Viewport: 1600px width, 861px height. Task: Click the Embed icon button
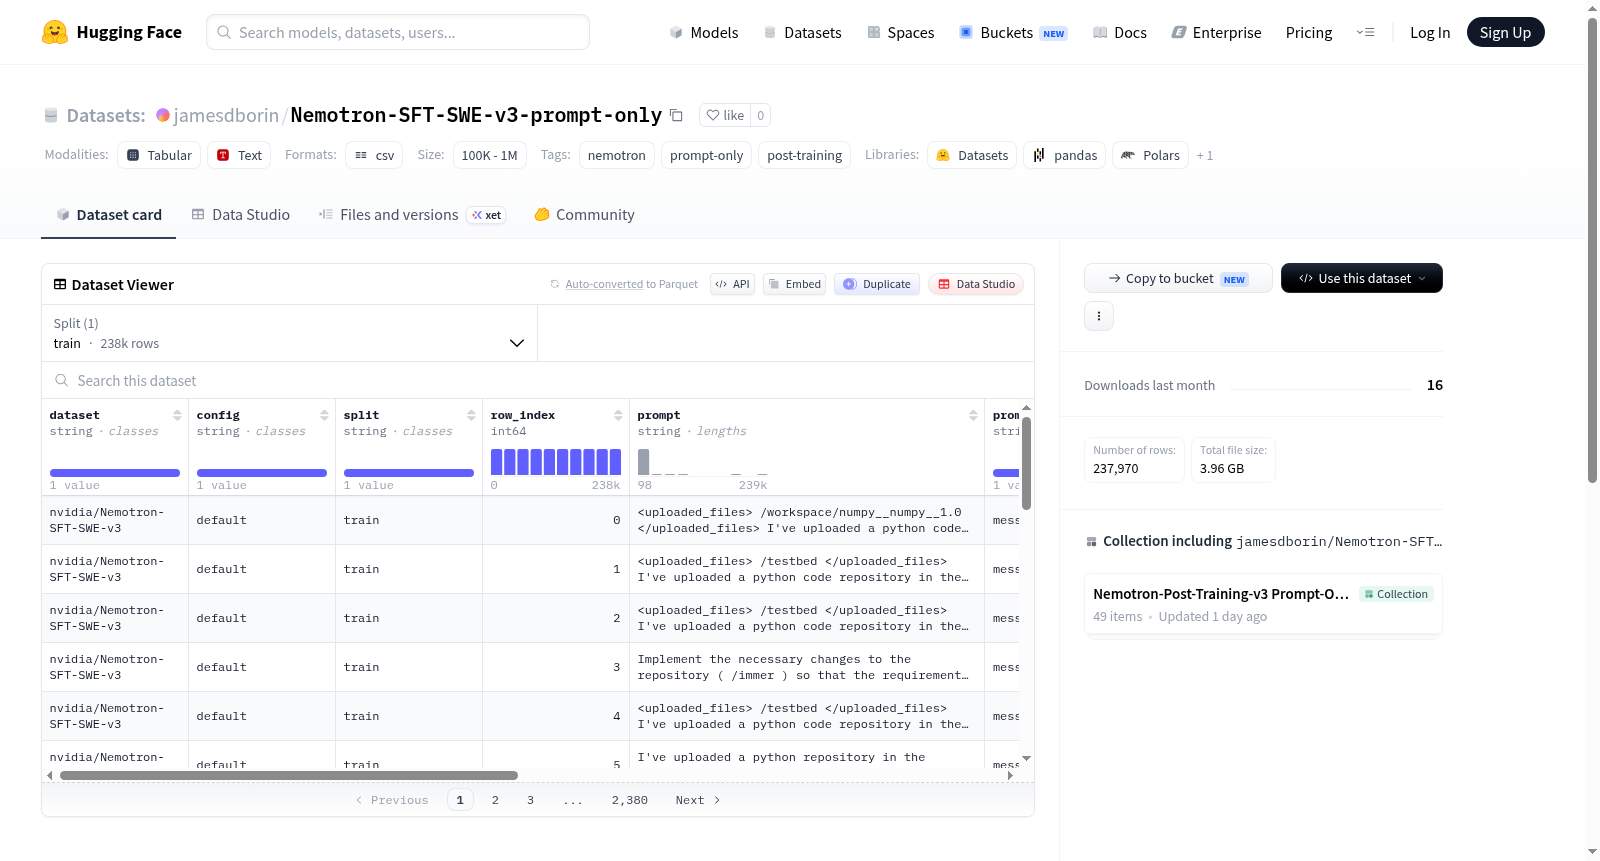point(795,284)
